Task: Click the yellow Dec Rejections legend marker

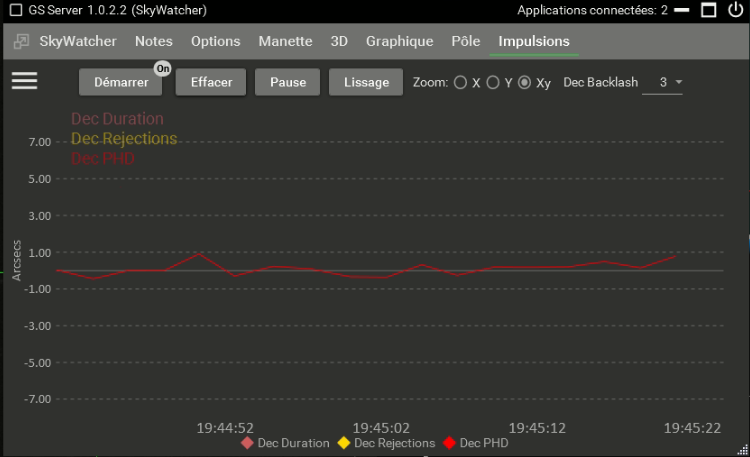Action: click(x=343, y=443)
